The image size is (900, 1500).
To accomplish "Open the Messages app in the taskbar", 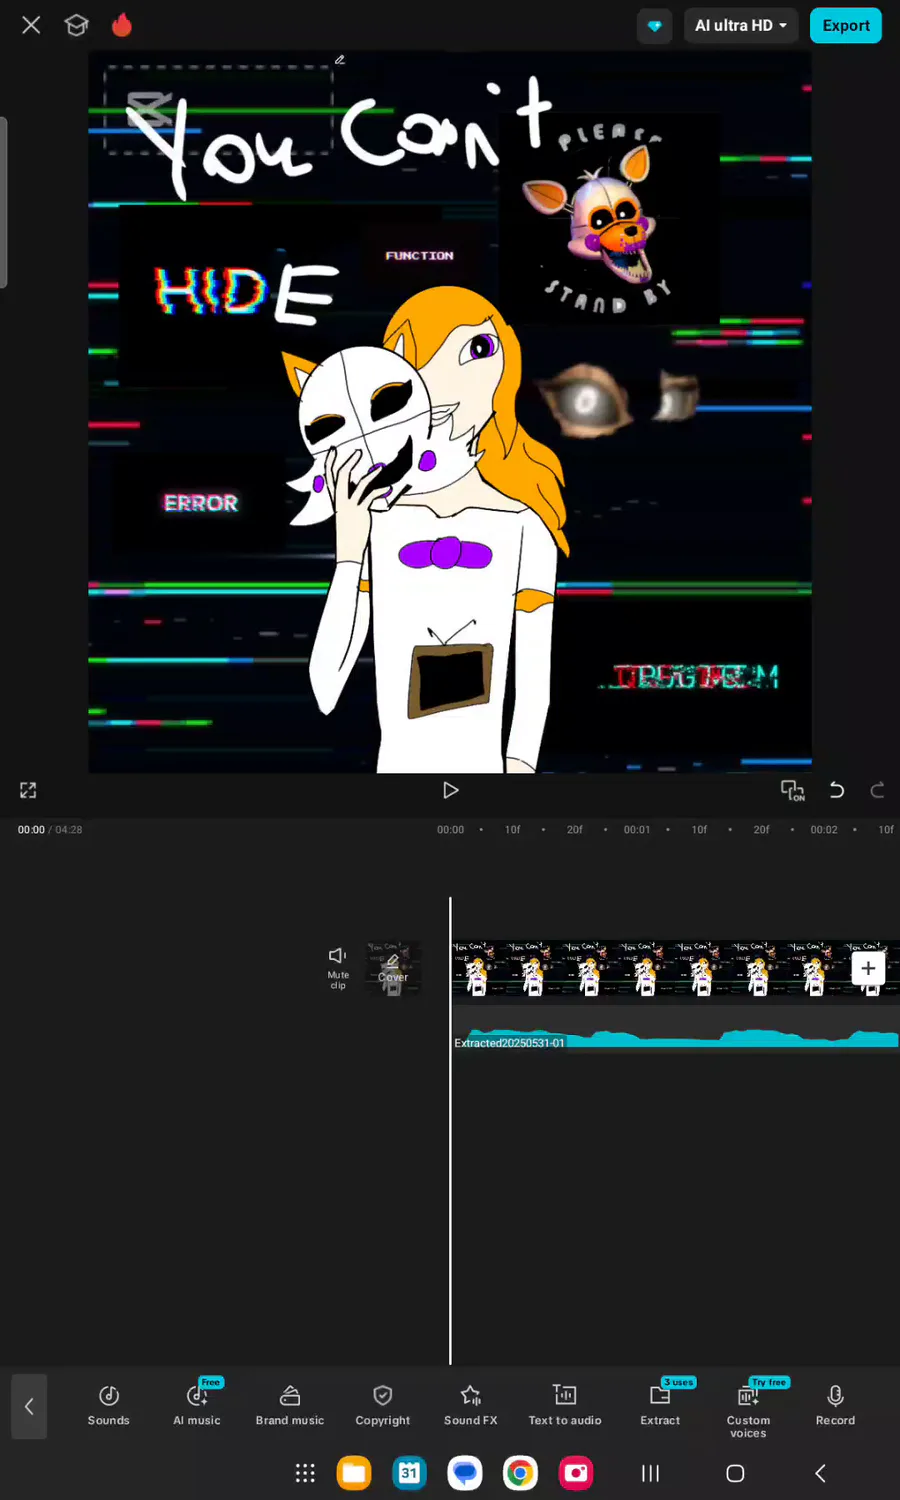I will point(465,1473).
